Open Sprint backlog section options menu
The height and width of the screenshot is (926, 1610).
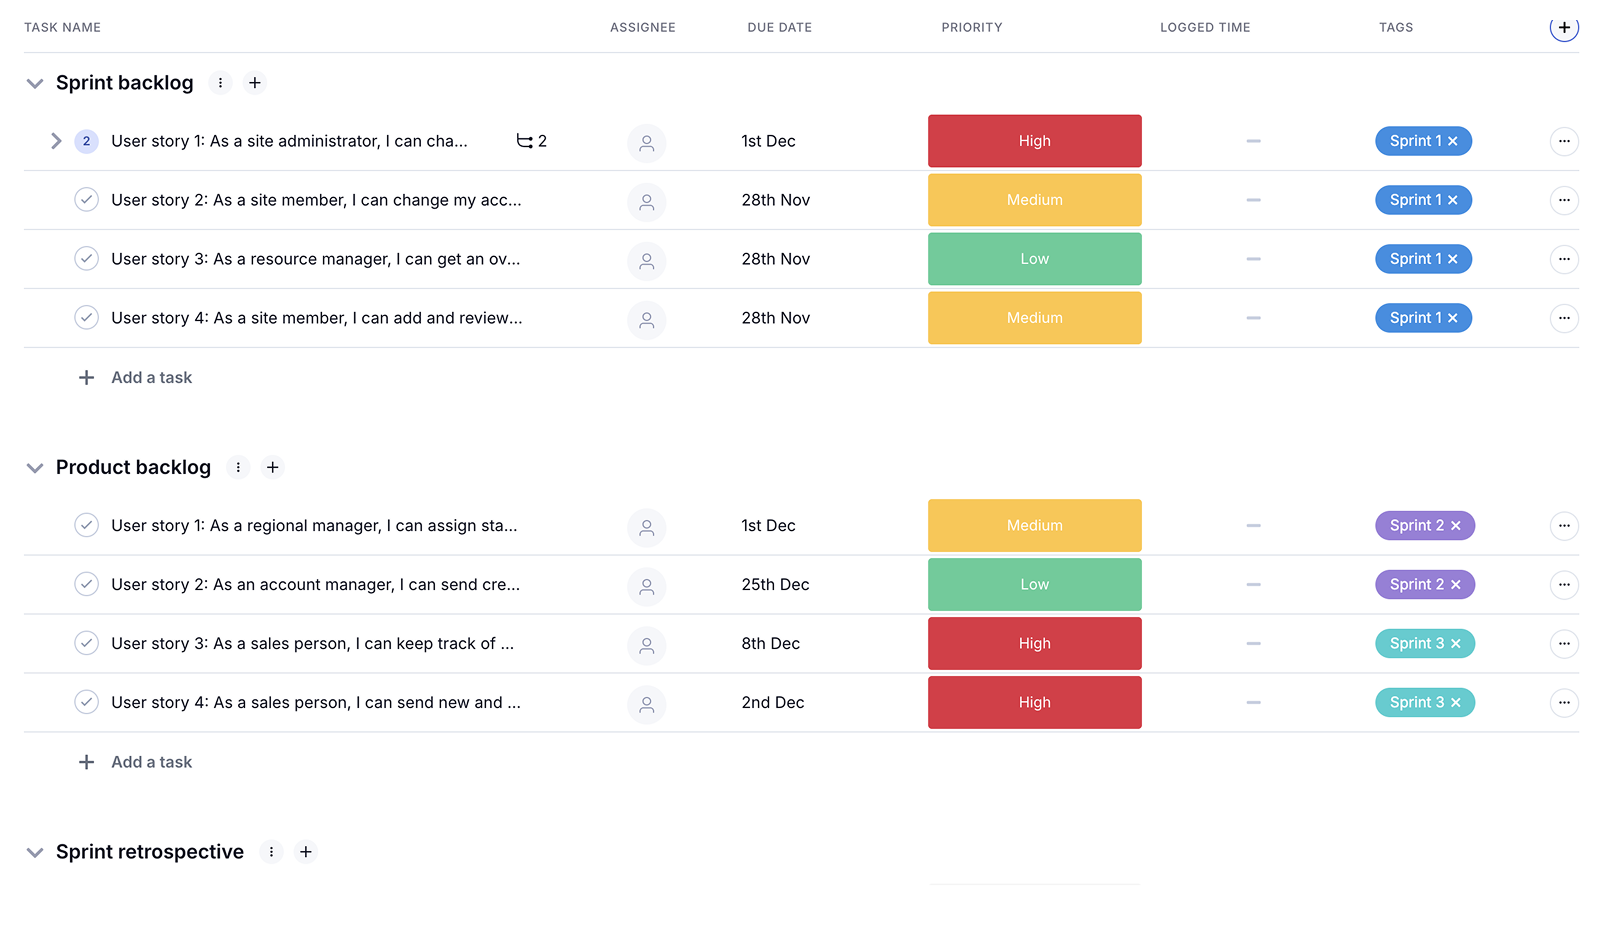tap(220, 83)
